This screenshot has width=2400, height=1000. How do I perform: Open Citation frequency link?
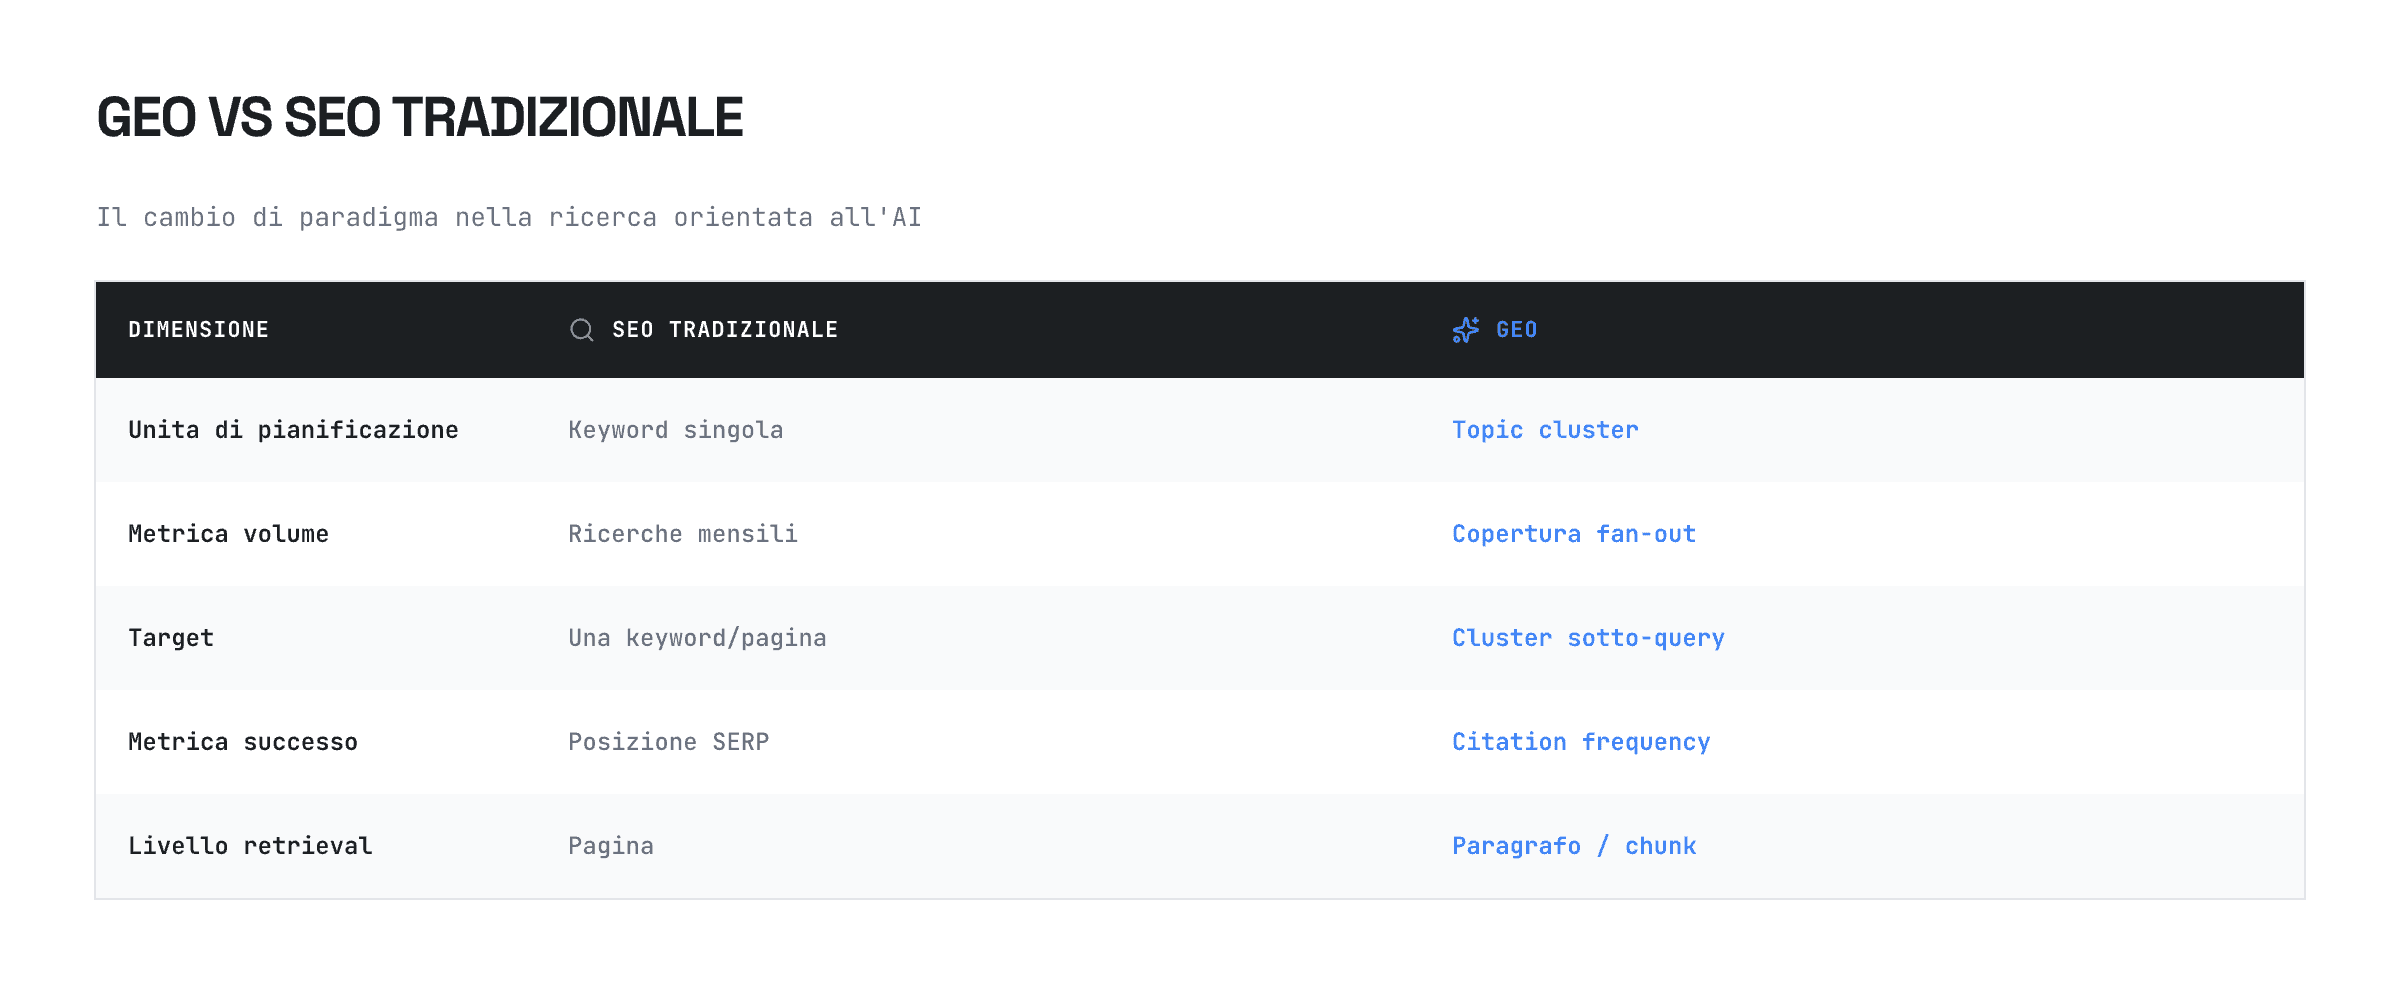coord(1580,741)
